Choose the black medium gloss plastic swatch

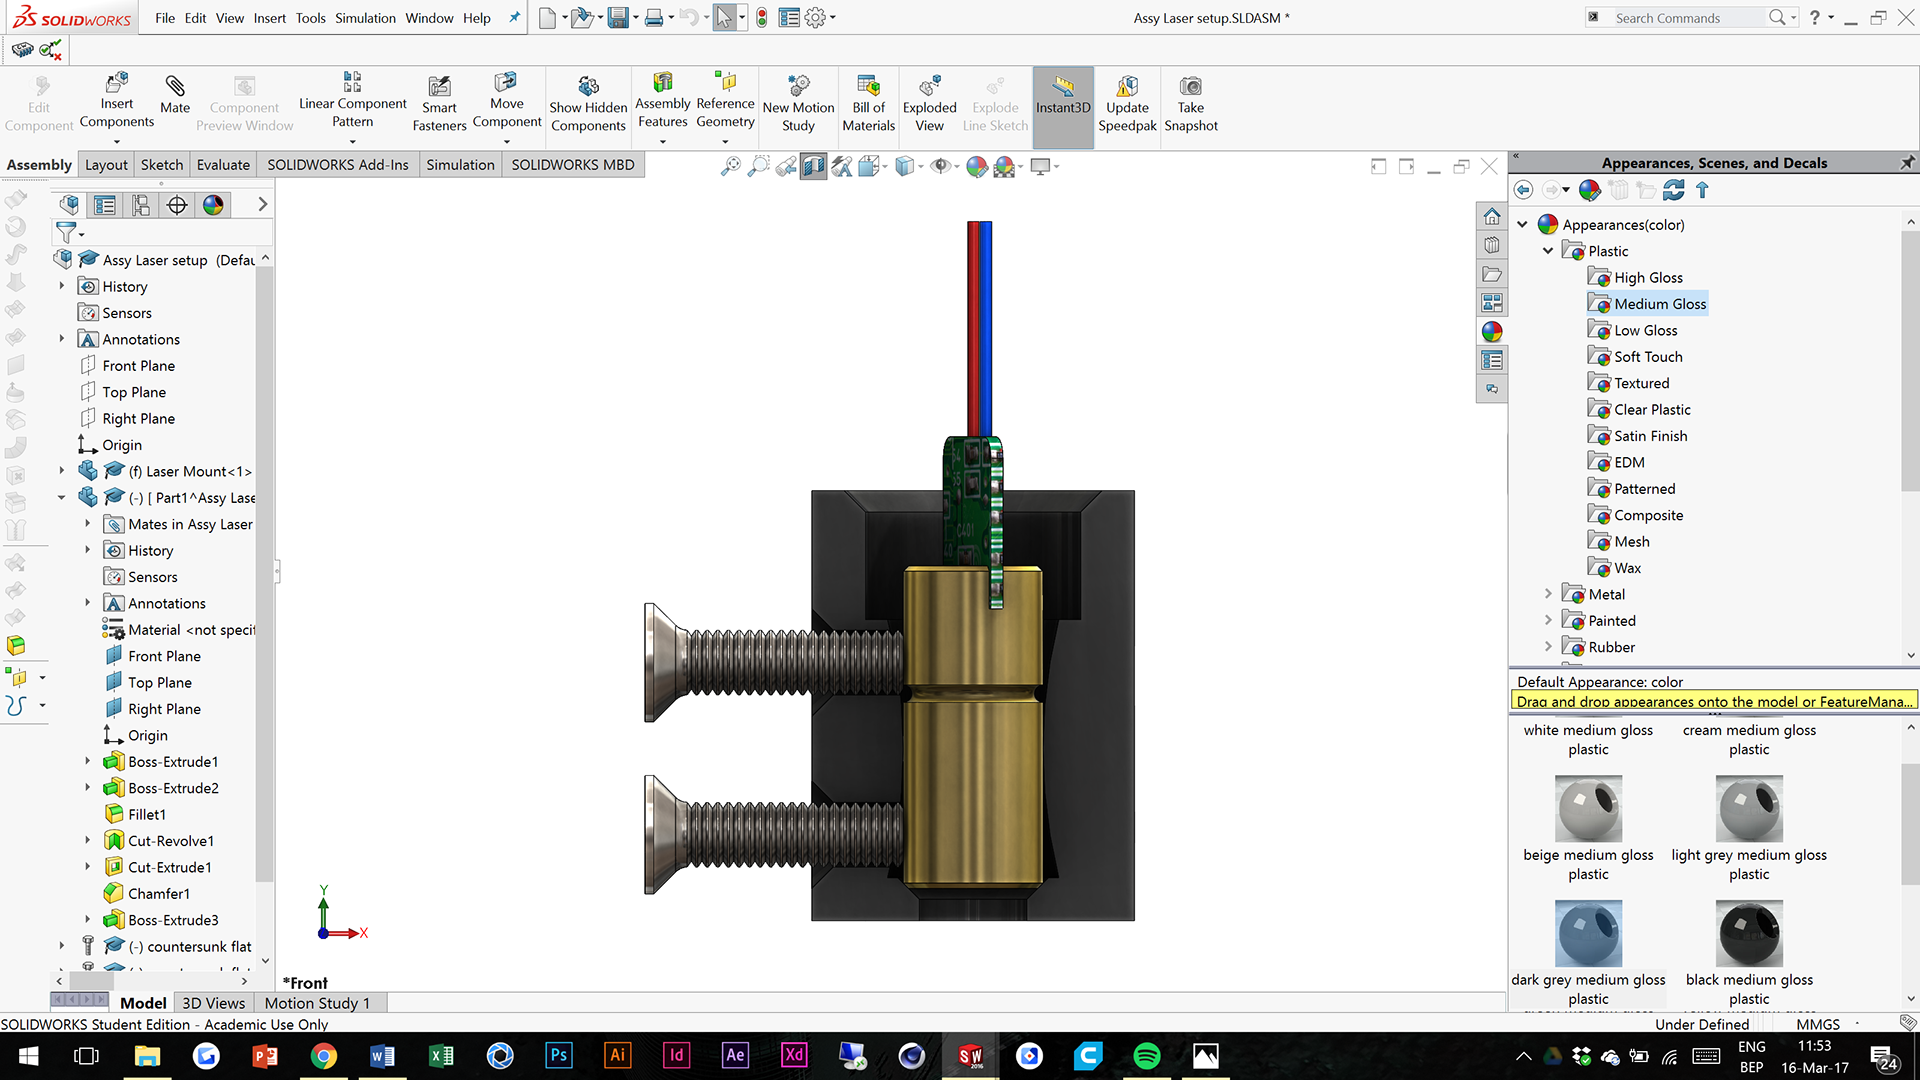tap(1749, 933)
